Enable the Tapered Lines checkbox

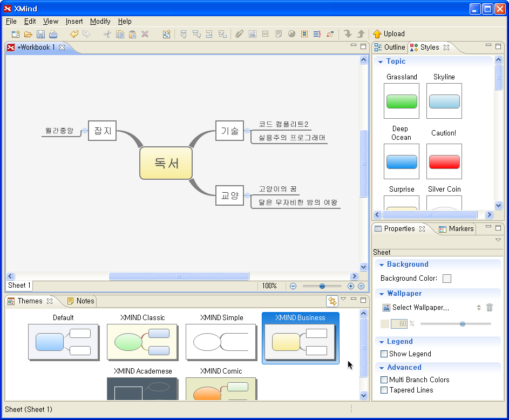[384, 390]
